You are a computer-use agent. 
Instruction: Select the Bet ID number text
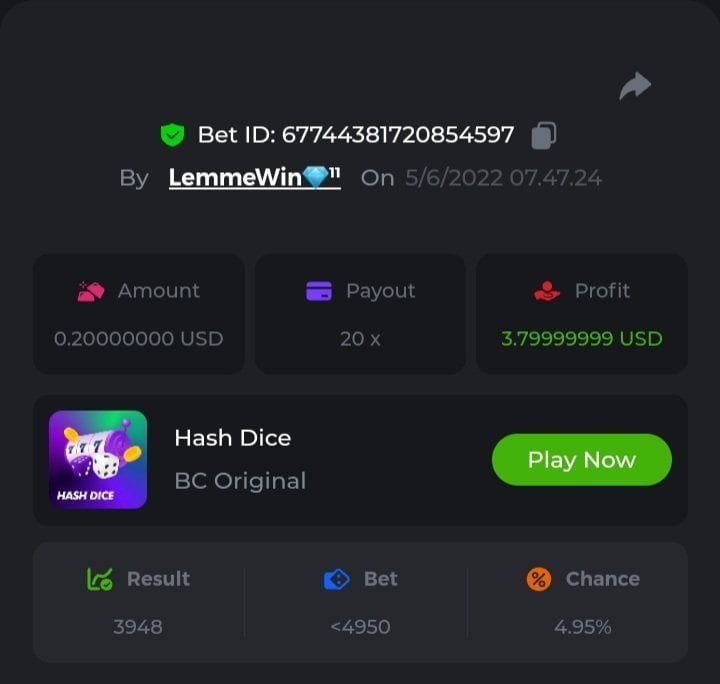point(398,134)
